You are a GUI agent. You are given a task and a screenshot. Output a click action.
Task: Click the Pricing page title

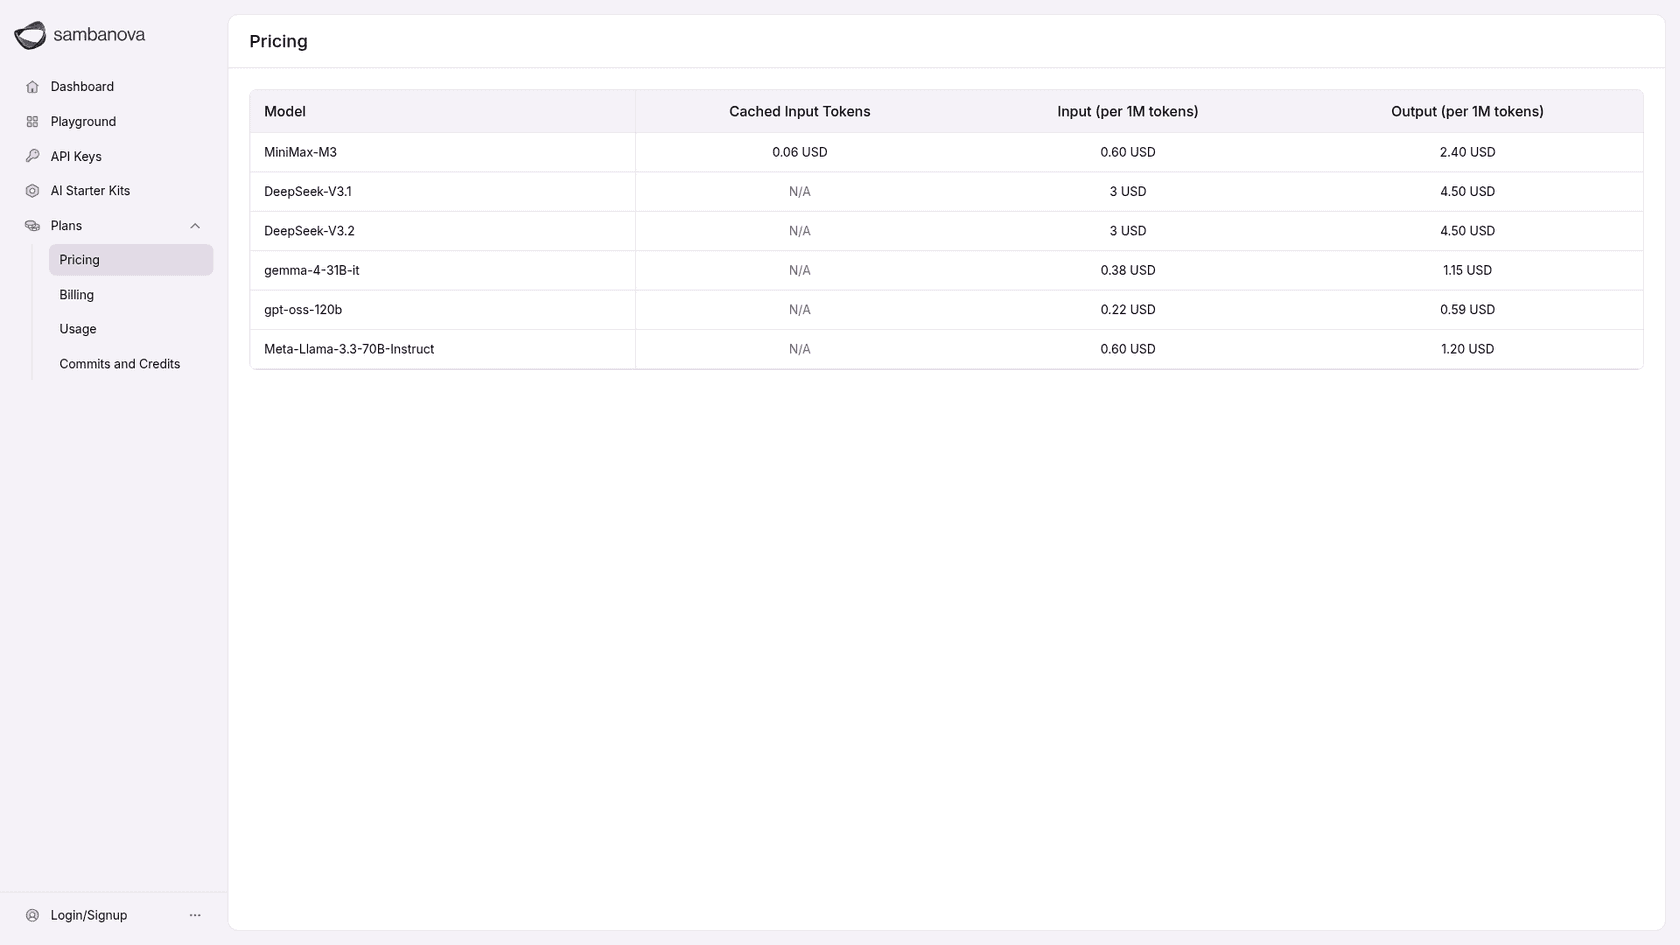278,42
